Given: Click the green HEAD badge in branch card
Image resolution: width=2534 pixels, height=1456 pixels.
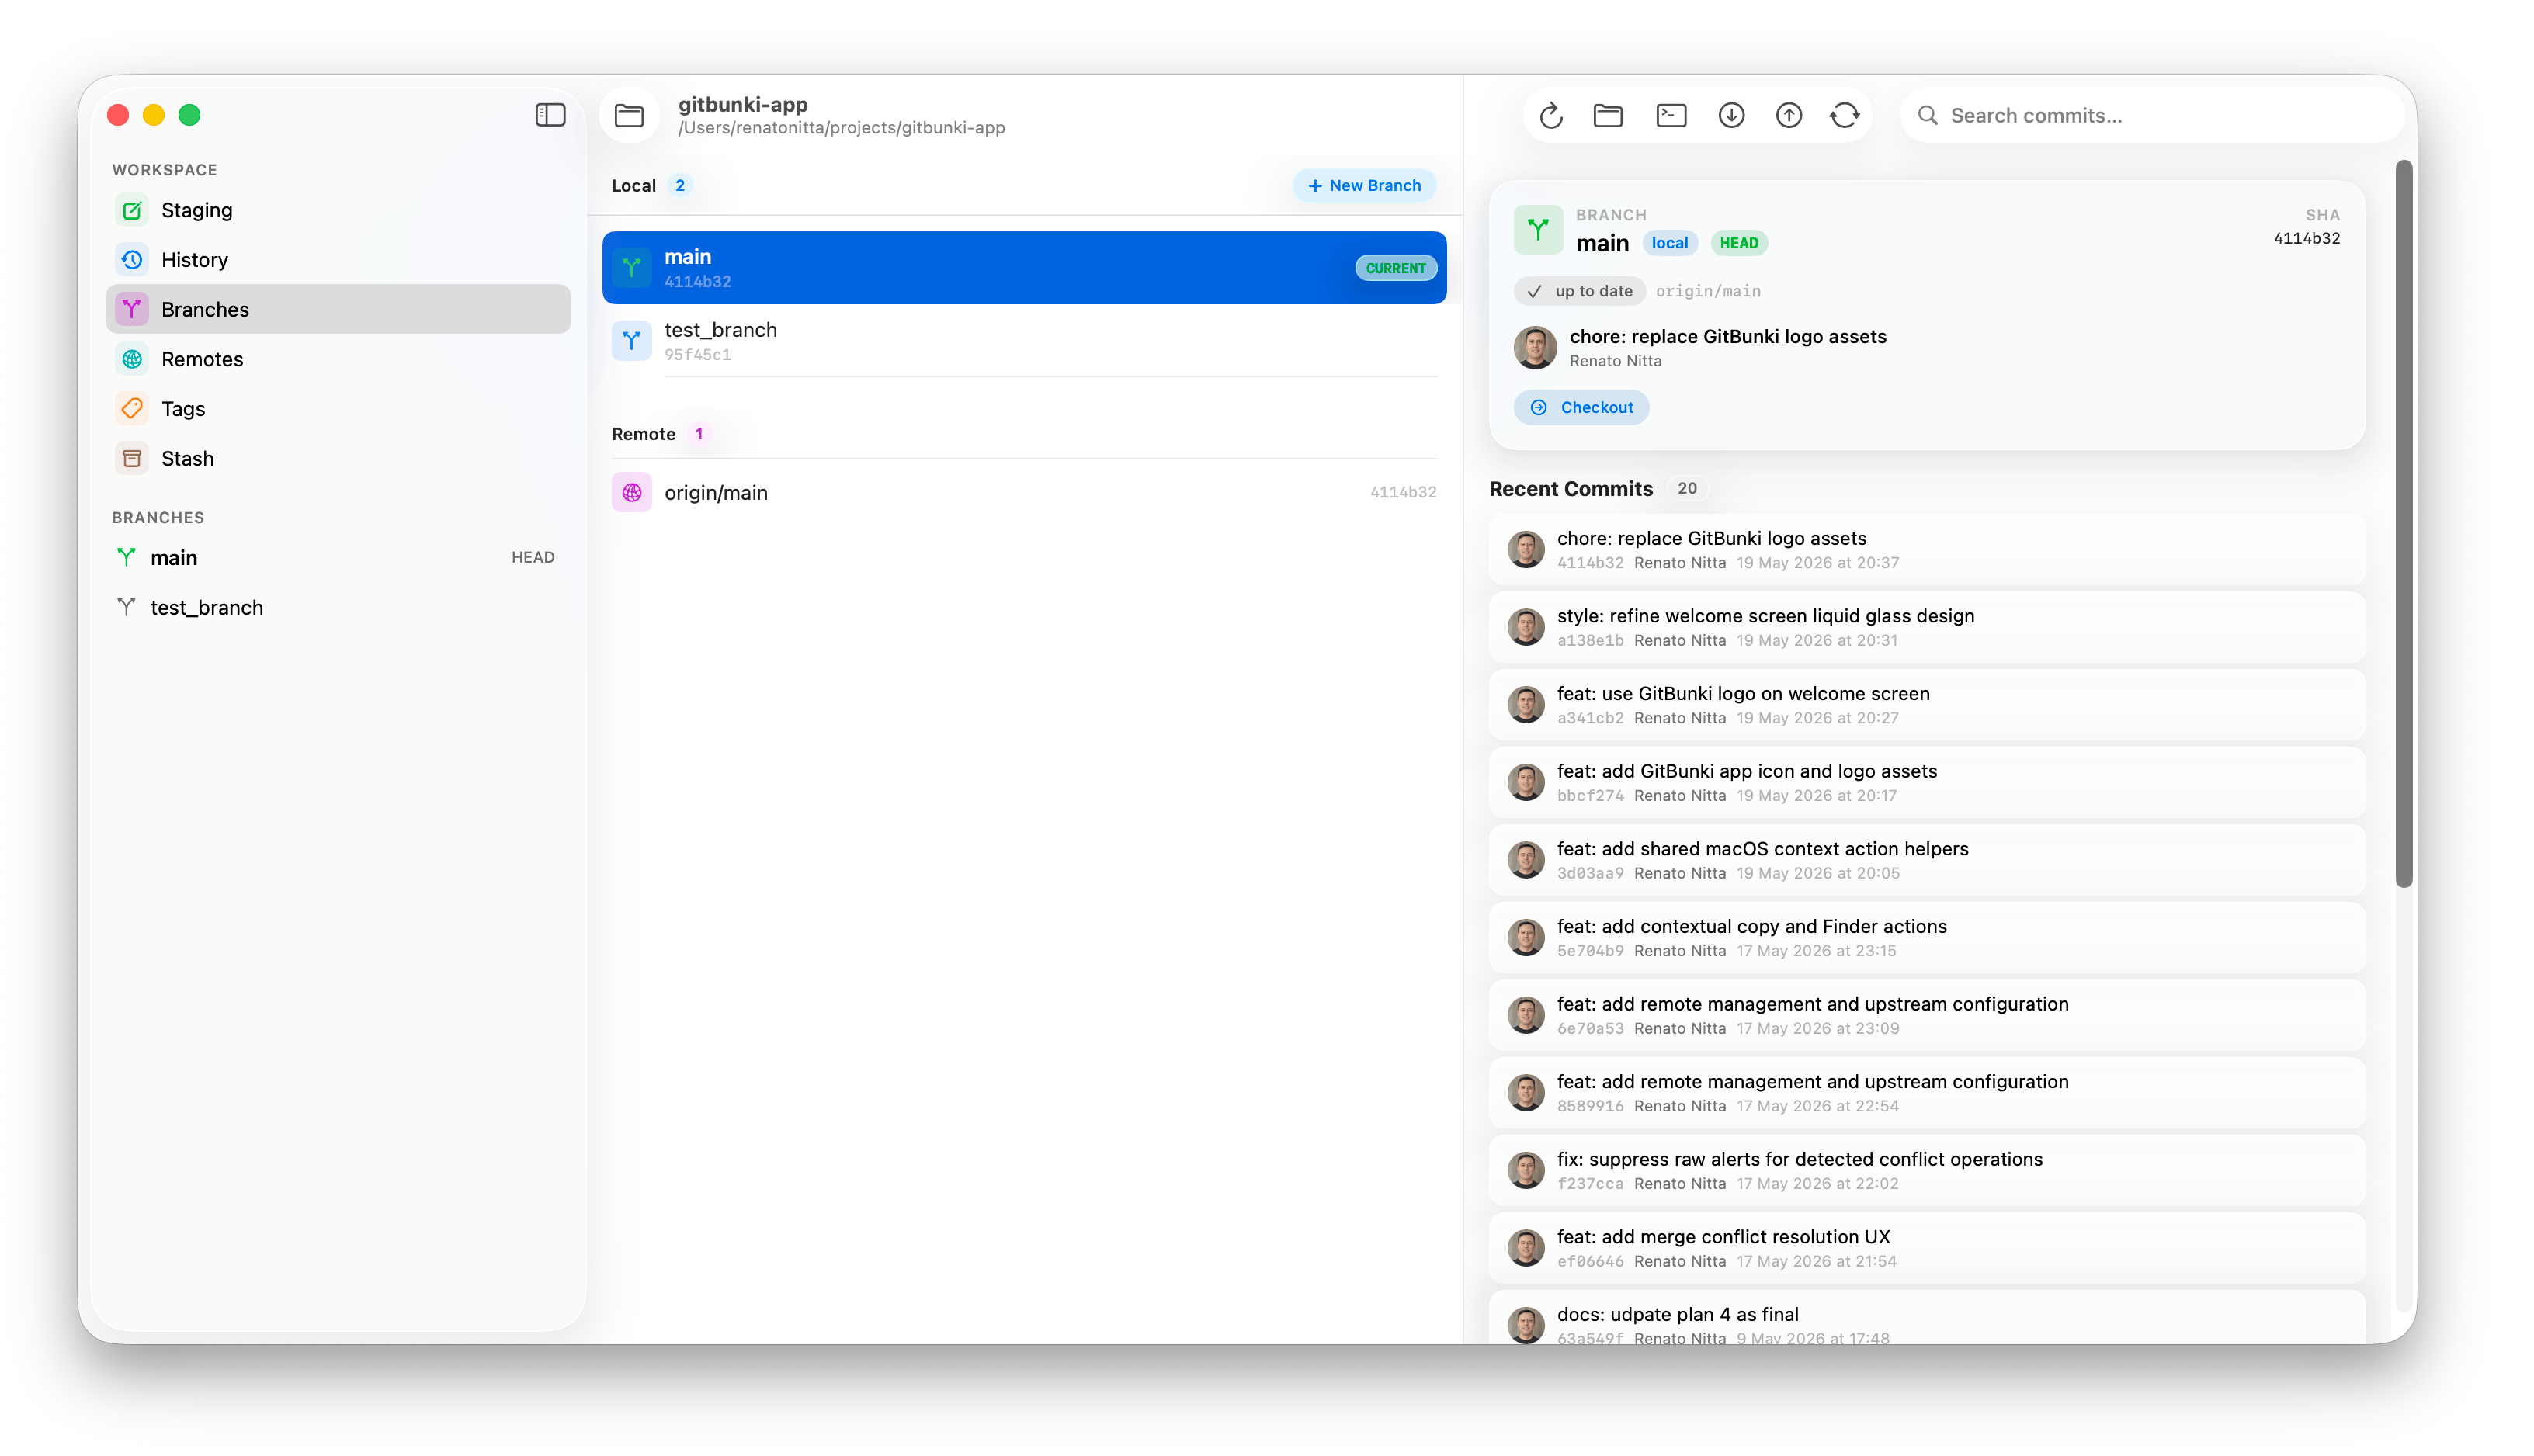Looking at the screenshot, I should 1739,243.
